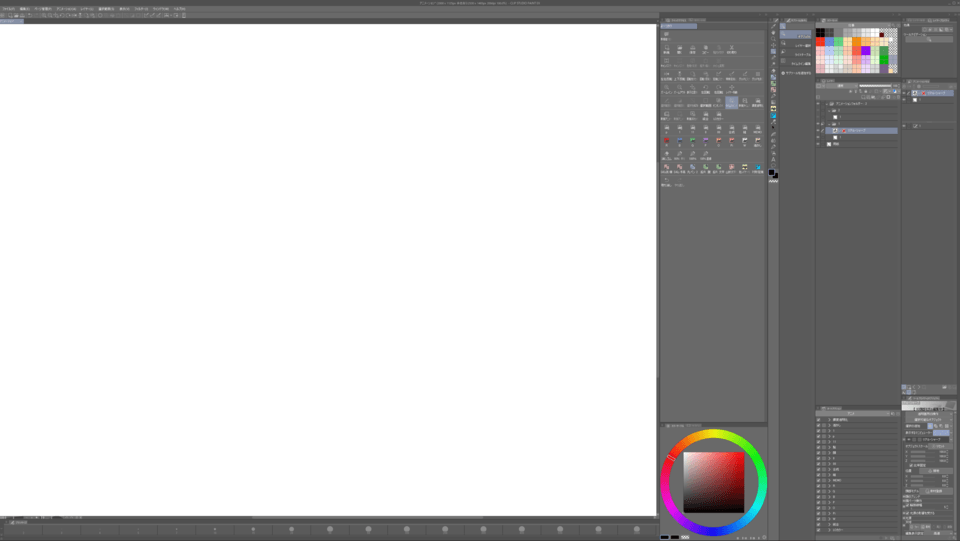Toggle the MEMO auto action checkbox
Image resolution: width=960 pixels, height=541 pixels.
(x=819, y=480)
